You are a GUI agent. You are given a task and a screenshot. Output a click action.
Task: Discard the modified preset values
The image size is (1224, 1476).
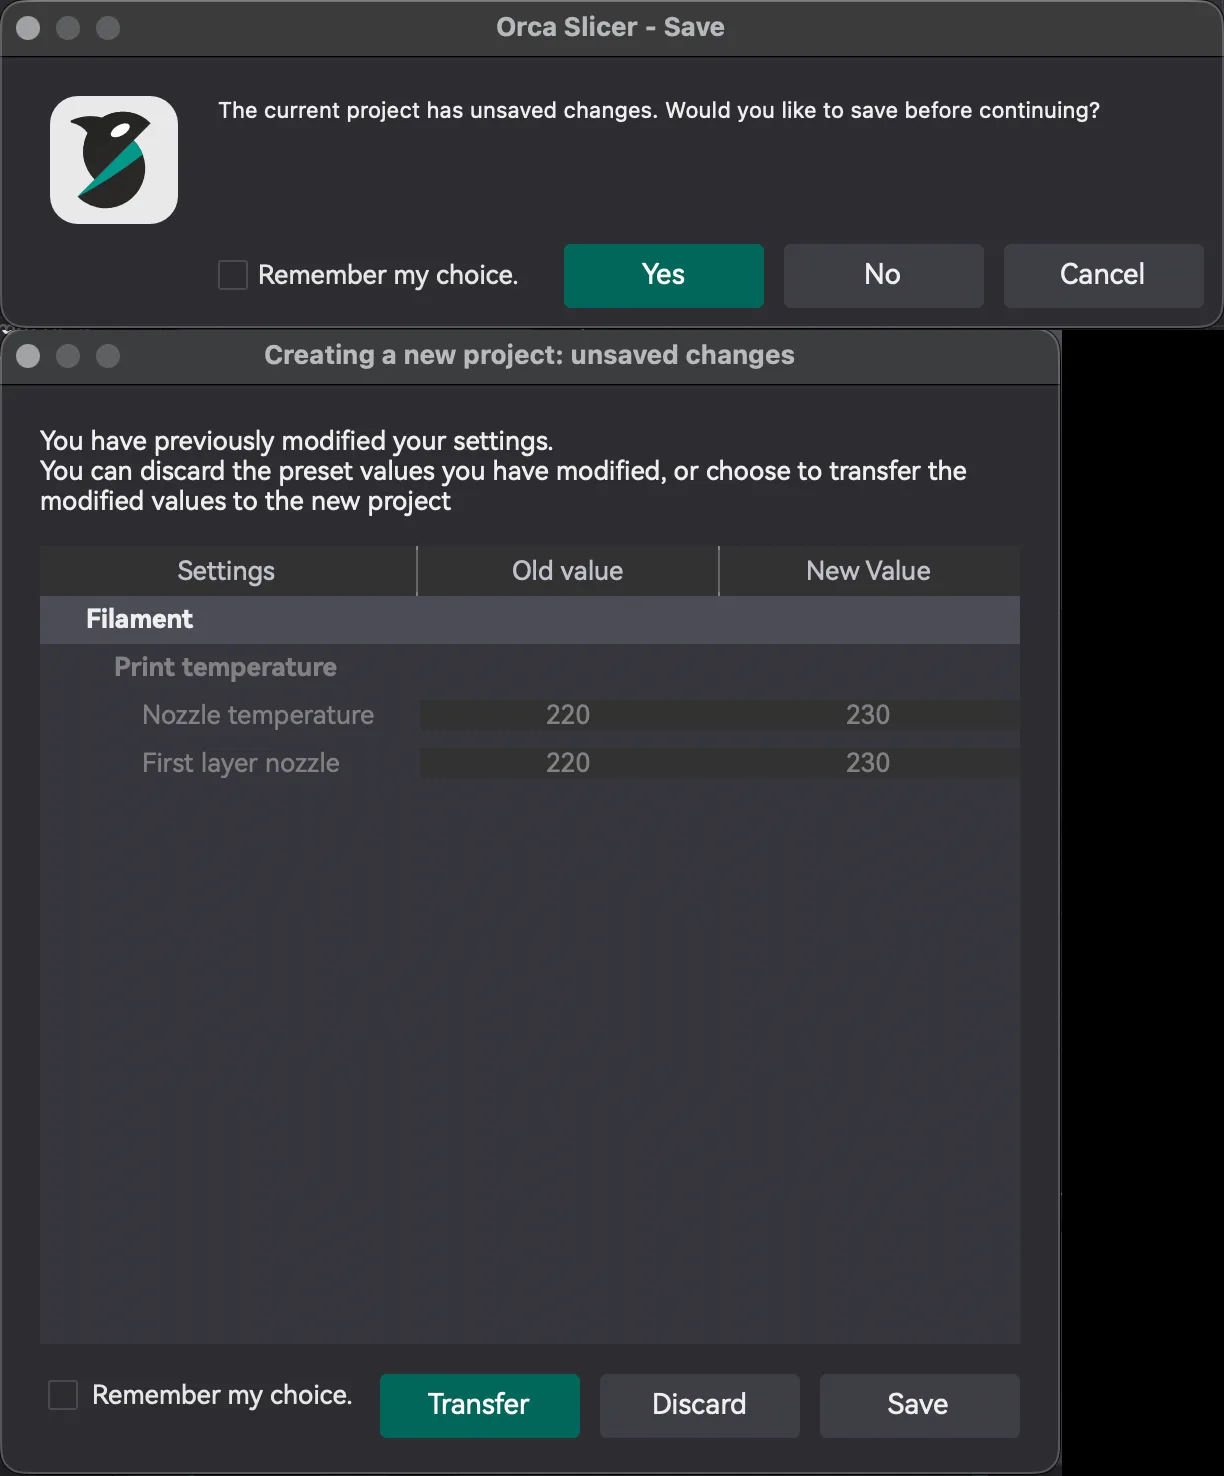click(700, 1405)
